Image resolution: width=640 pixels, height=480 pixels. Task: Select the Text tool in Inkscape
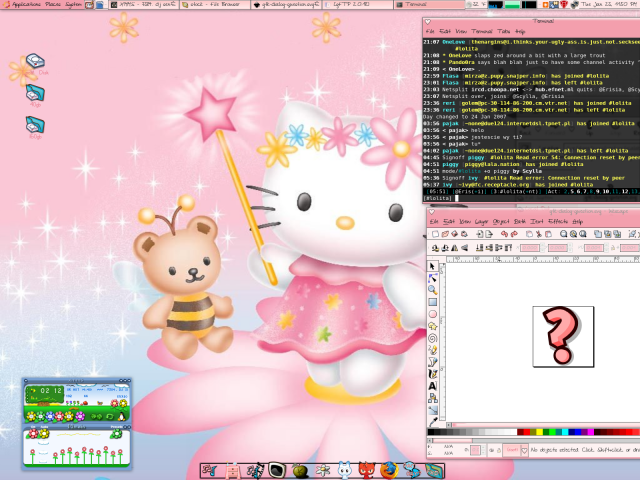coord(432,386)
